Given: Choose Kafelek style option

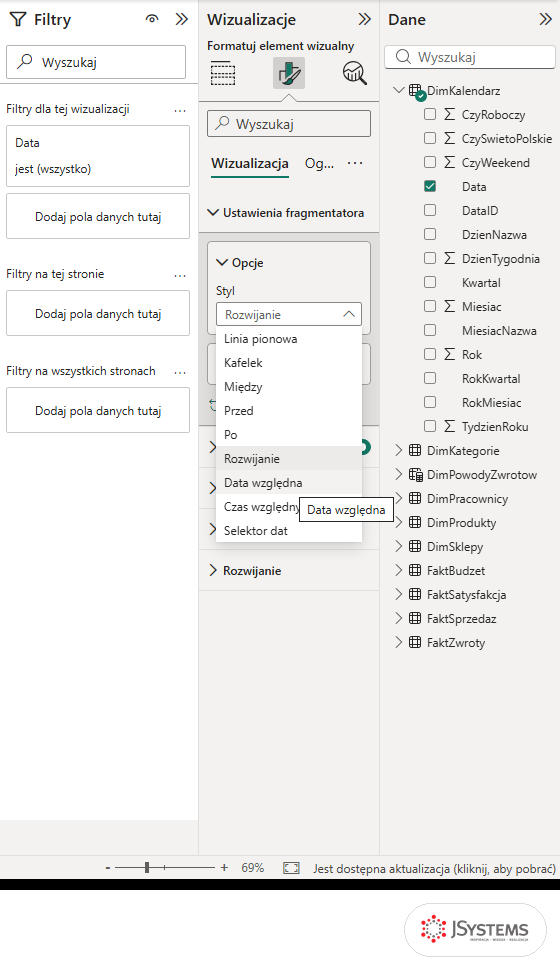Looking at the screenshot, I should [x=289, y=363].
